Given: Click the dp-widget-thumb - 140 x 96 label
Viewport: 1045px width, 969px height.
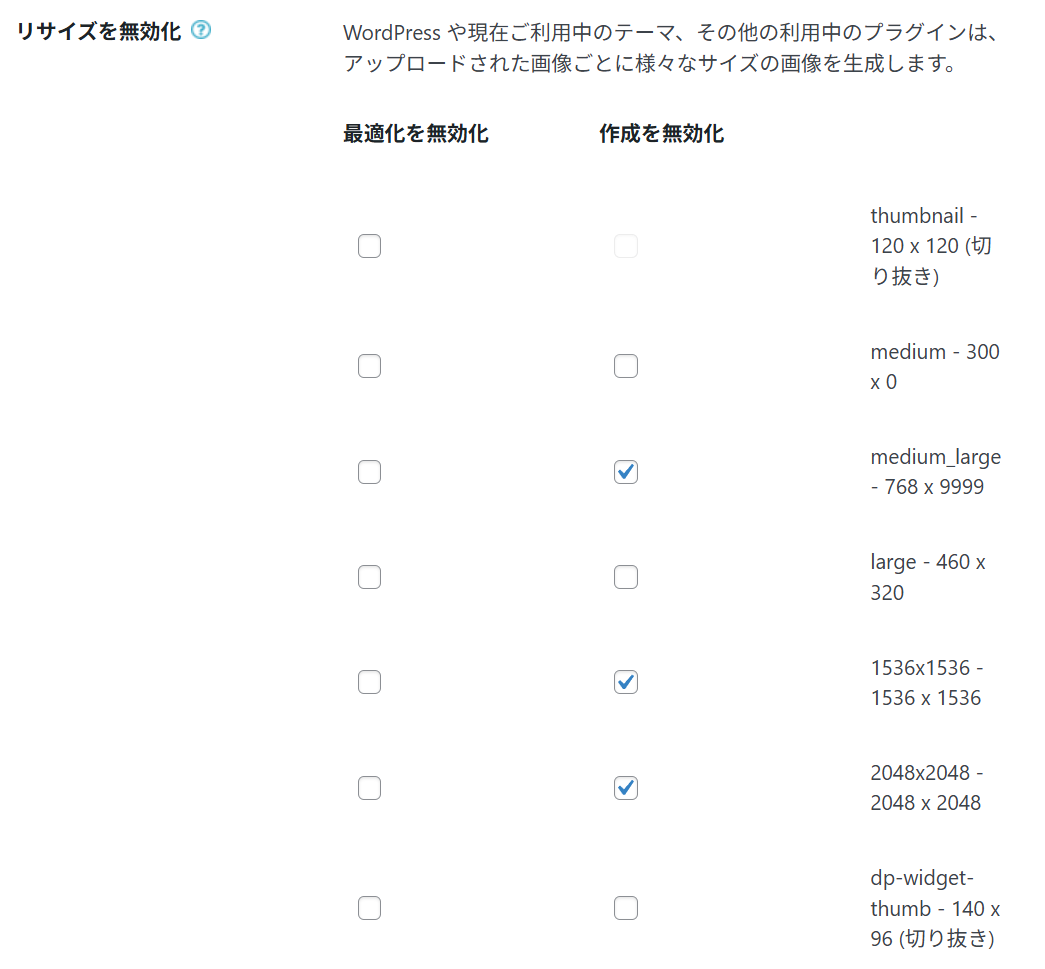Looking at the screenshot, I should (x=935, y=908).
